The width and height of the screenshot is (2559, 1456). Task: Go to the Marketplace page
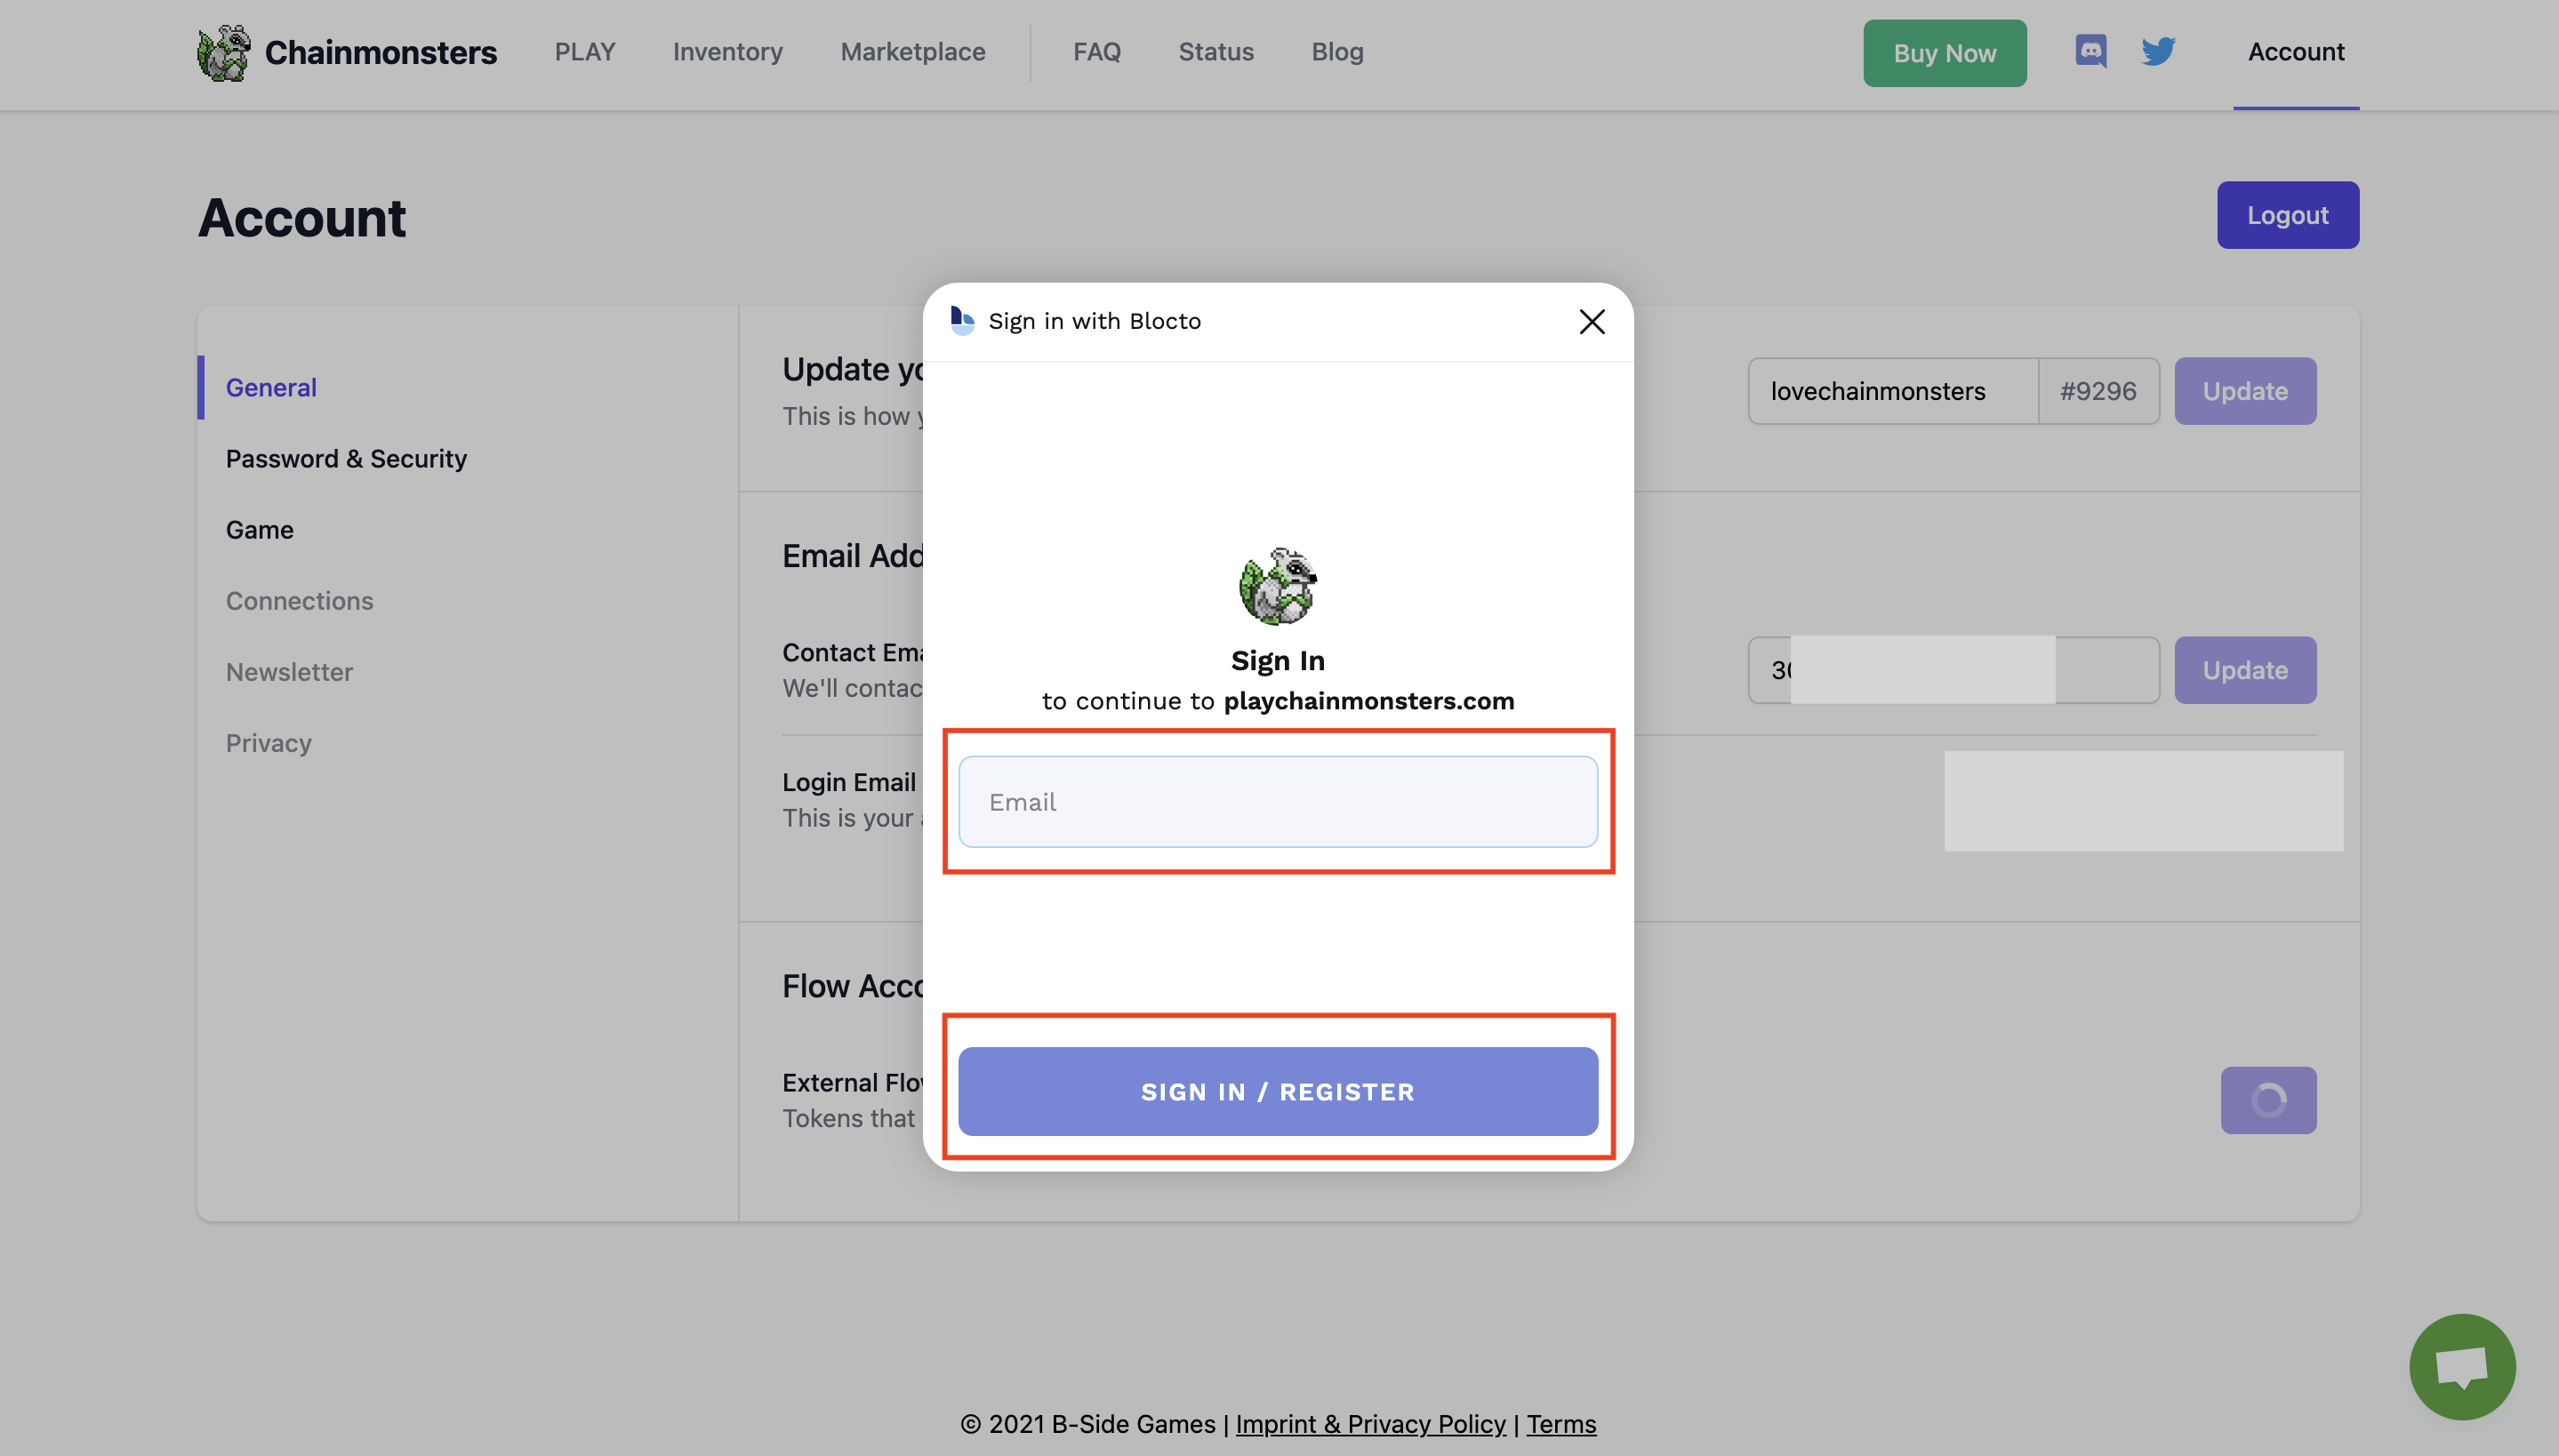tap(912, 52)
